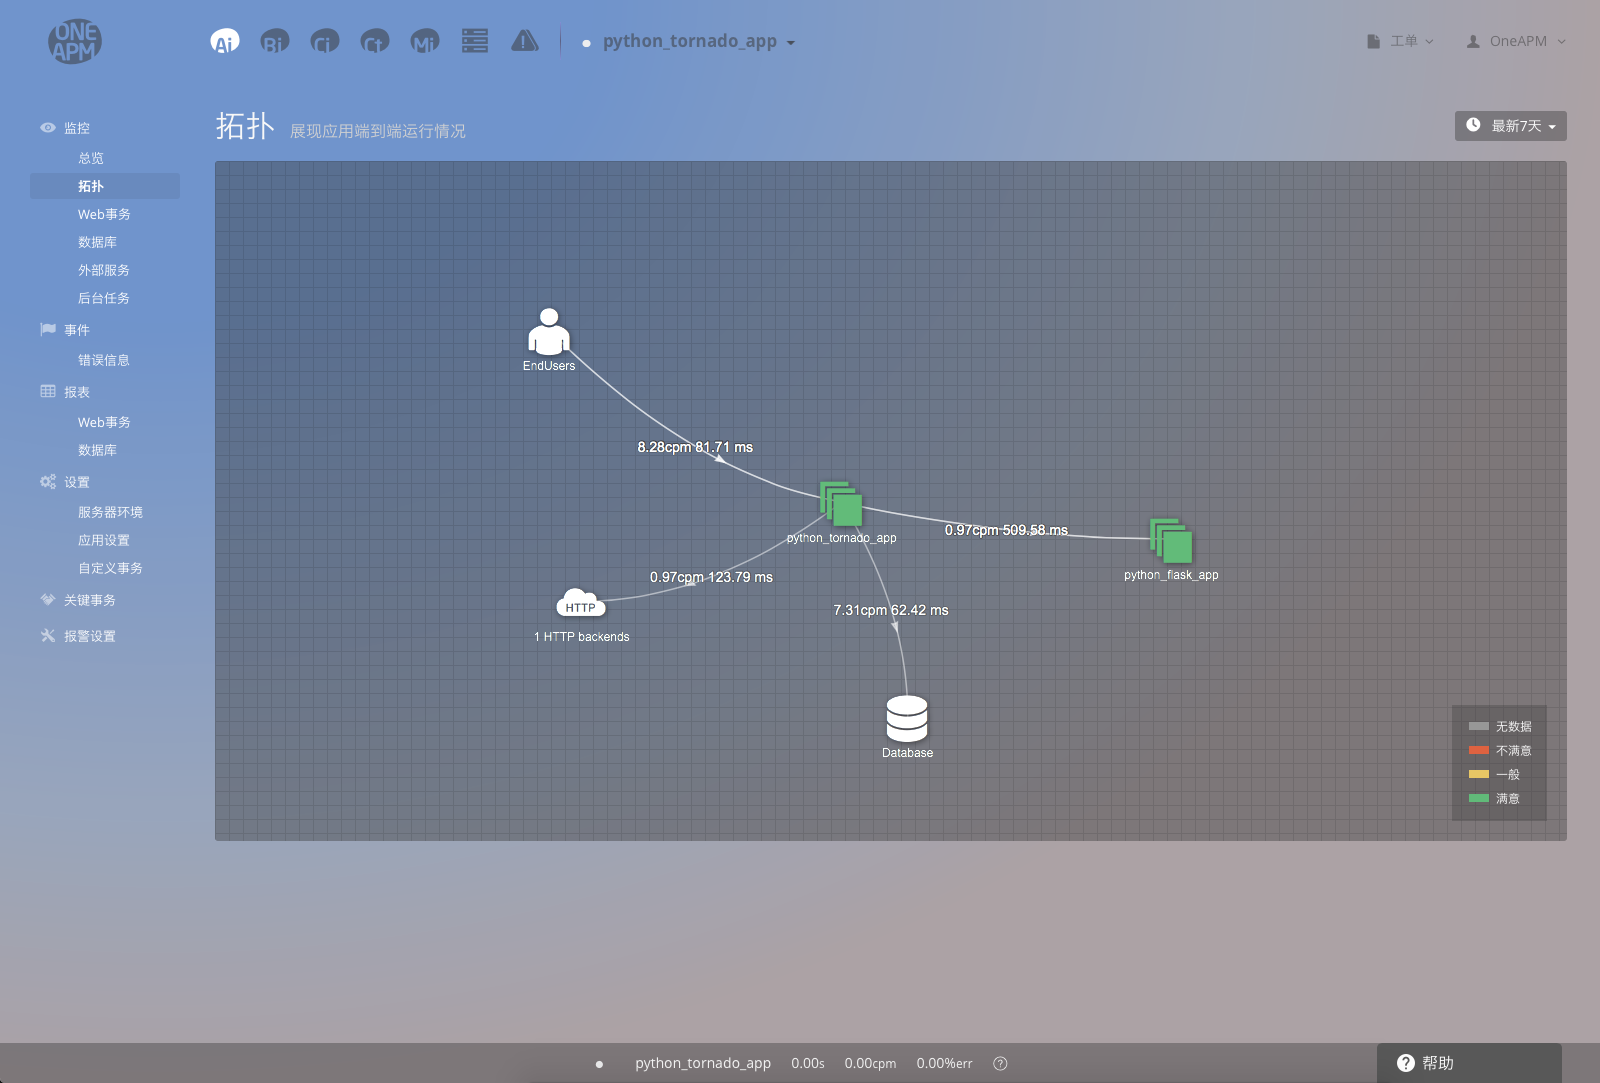Select the HTTP backends cloud icon
Image resolution: width=1600 pixels, height=1083 pixels.
tap(580, 604)
